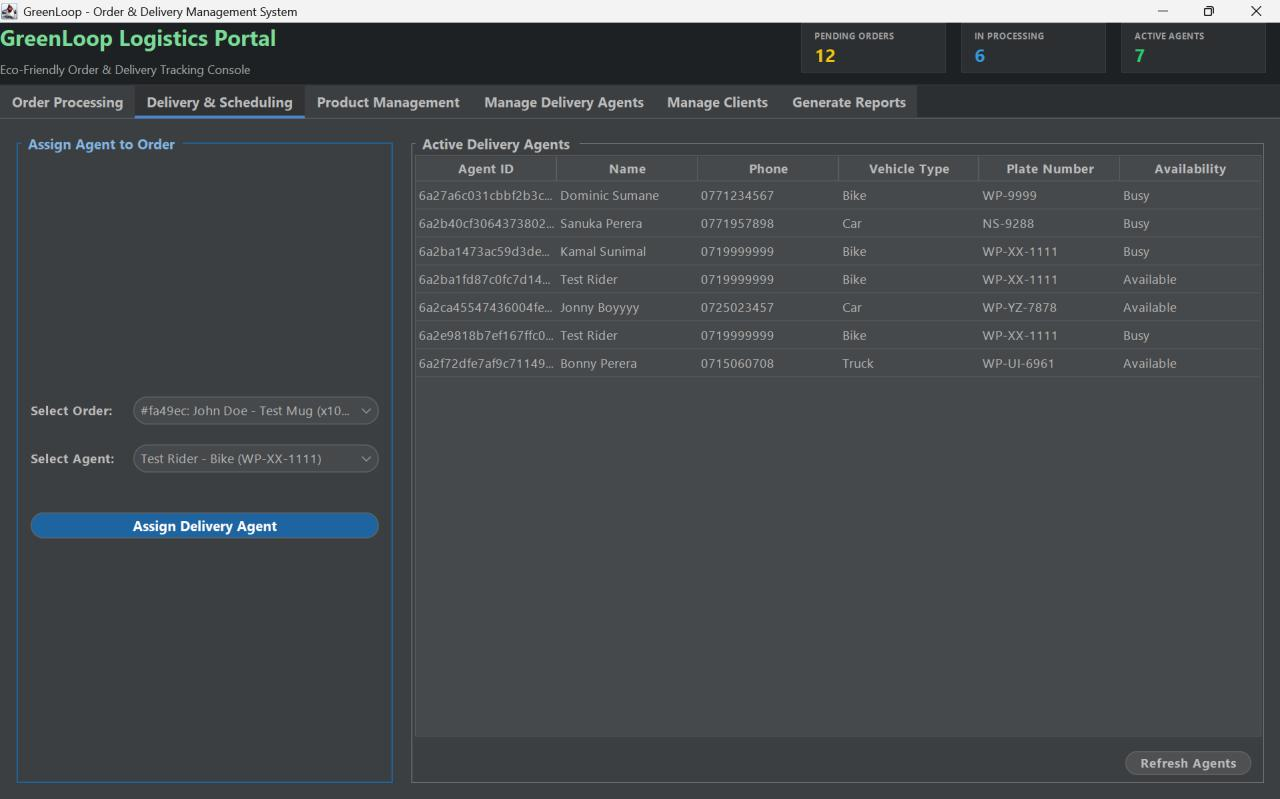Click the Availability column header
The image size is (1280, 799).
1190,169
